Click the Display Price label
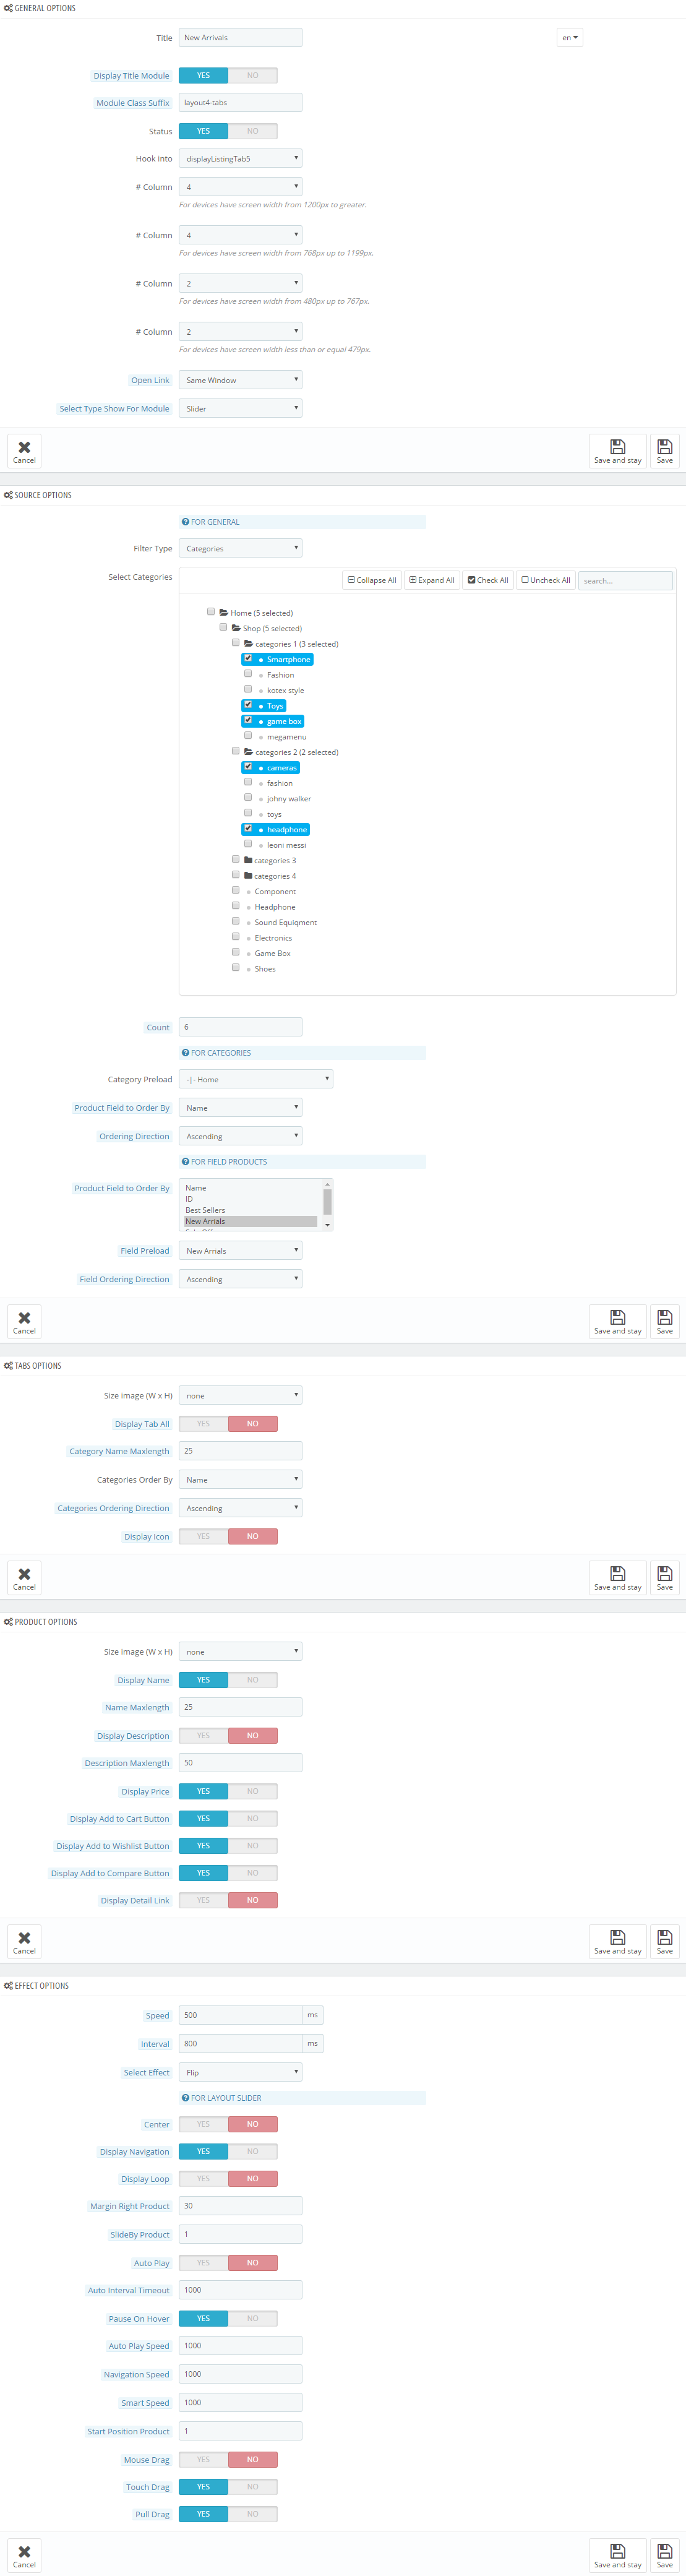 (x=145, y=1791)
